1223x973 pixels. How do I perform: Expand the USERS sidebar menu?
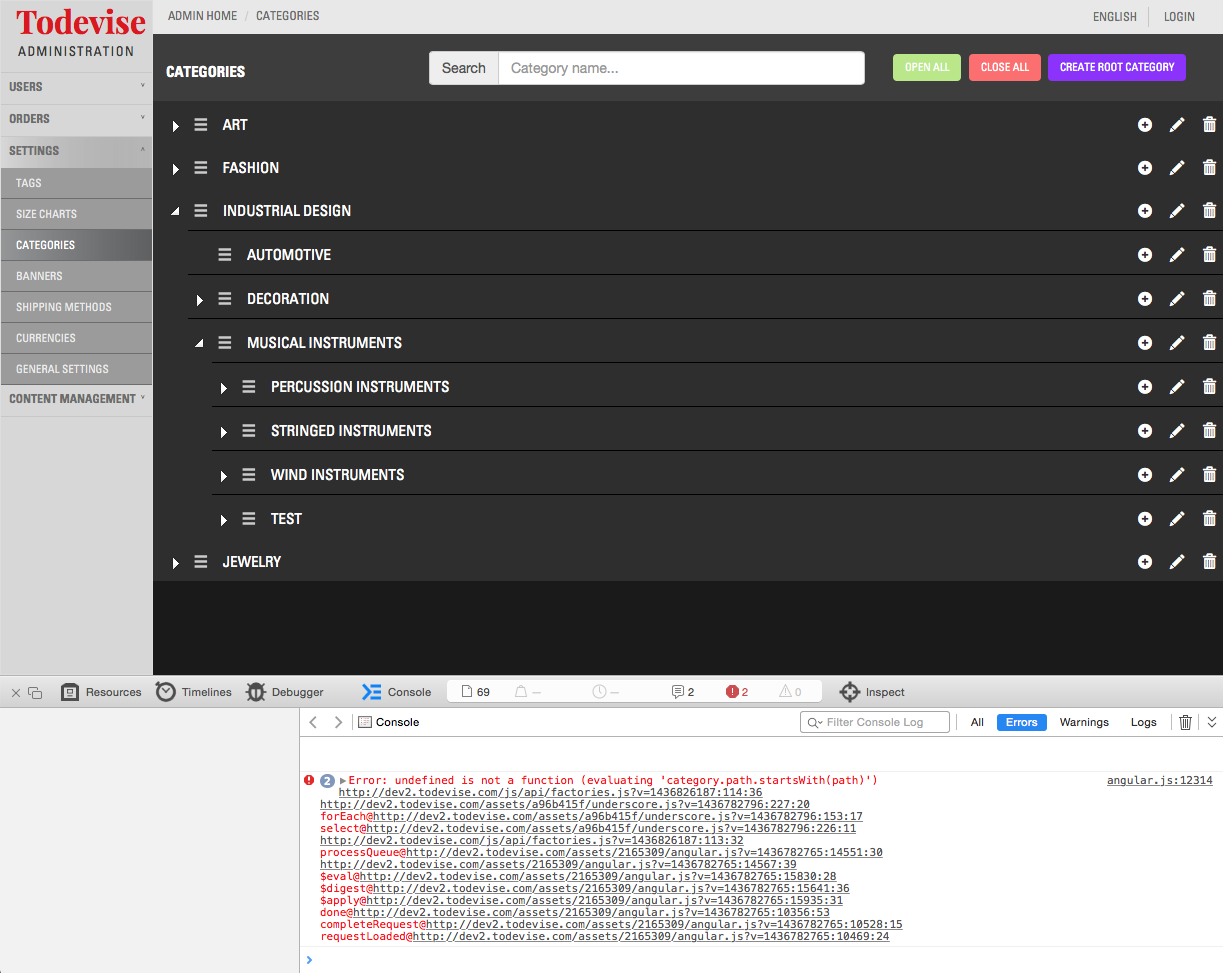pyautogui.click(x=76, y=87)
